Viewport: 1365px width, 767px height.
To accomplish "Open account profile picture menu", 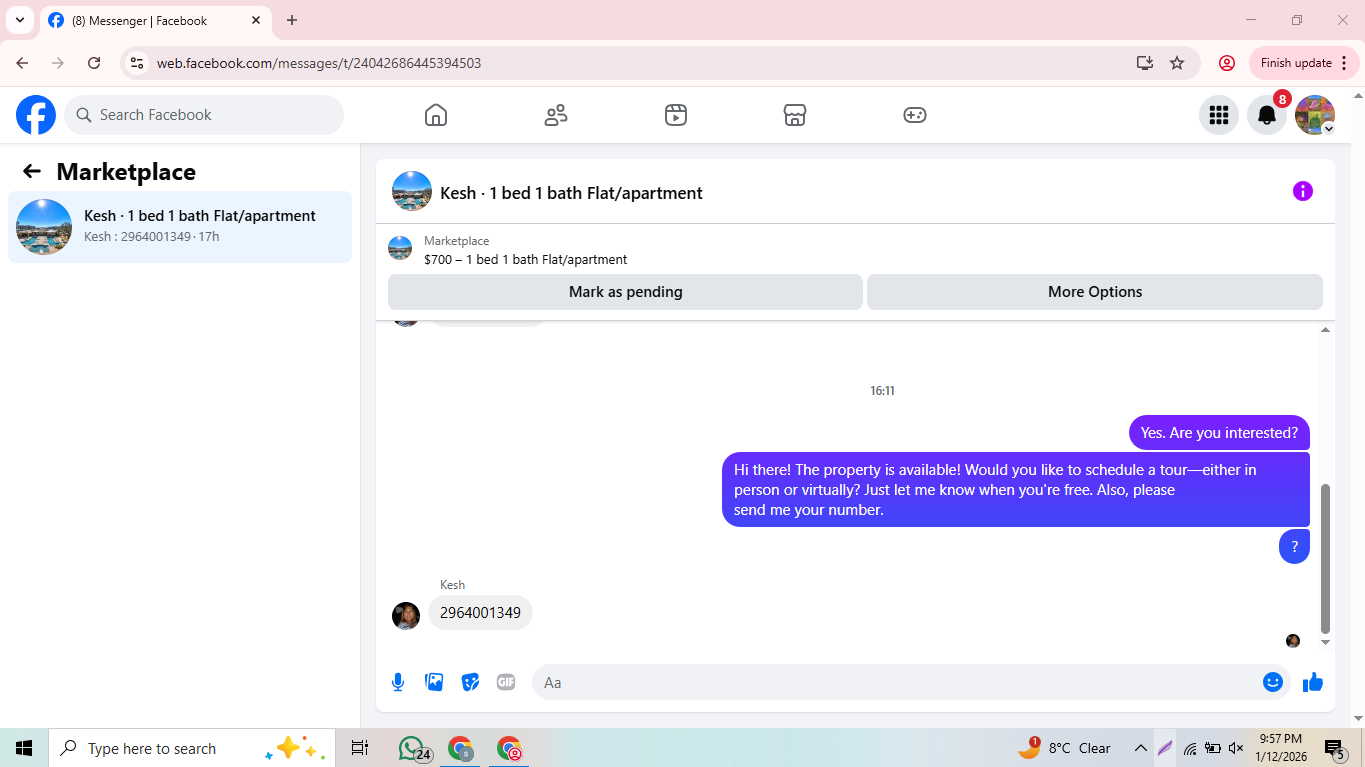I will 1315,115.
